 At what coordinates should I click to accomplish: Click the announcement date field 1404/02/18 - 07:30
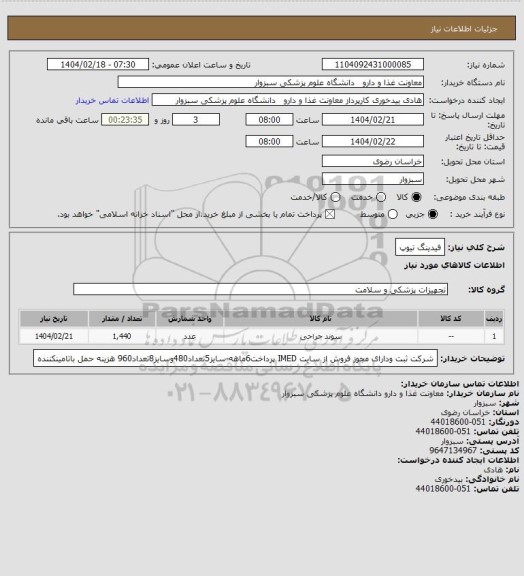98,64
